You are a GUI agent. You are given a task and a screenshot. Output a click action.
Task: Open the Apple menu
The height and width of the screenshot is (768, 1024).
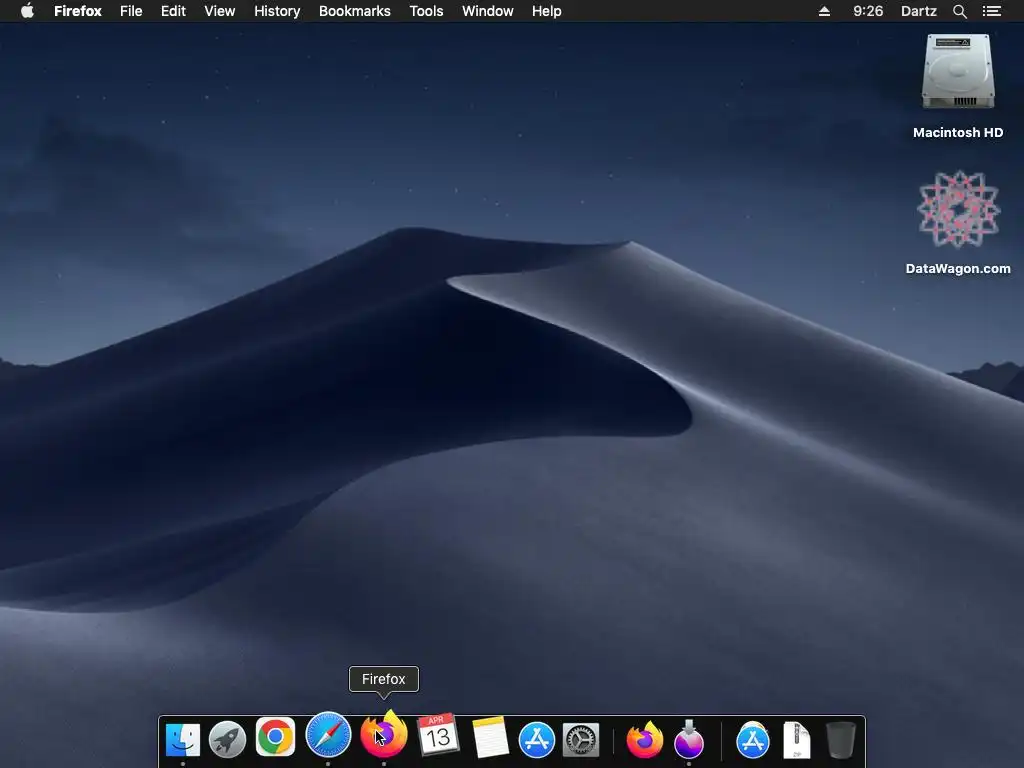click(27, 11)
